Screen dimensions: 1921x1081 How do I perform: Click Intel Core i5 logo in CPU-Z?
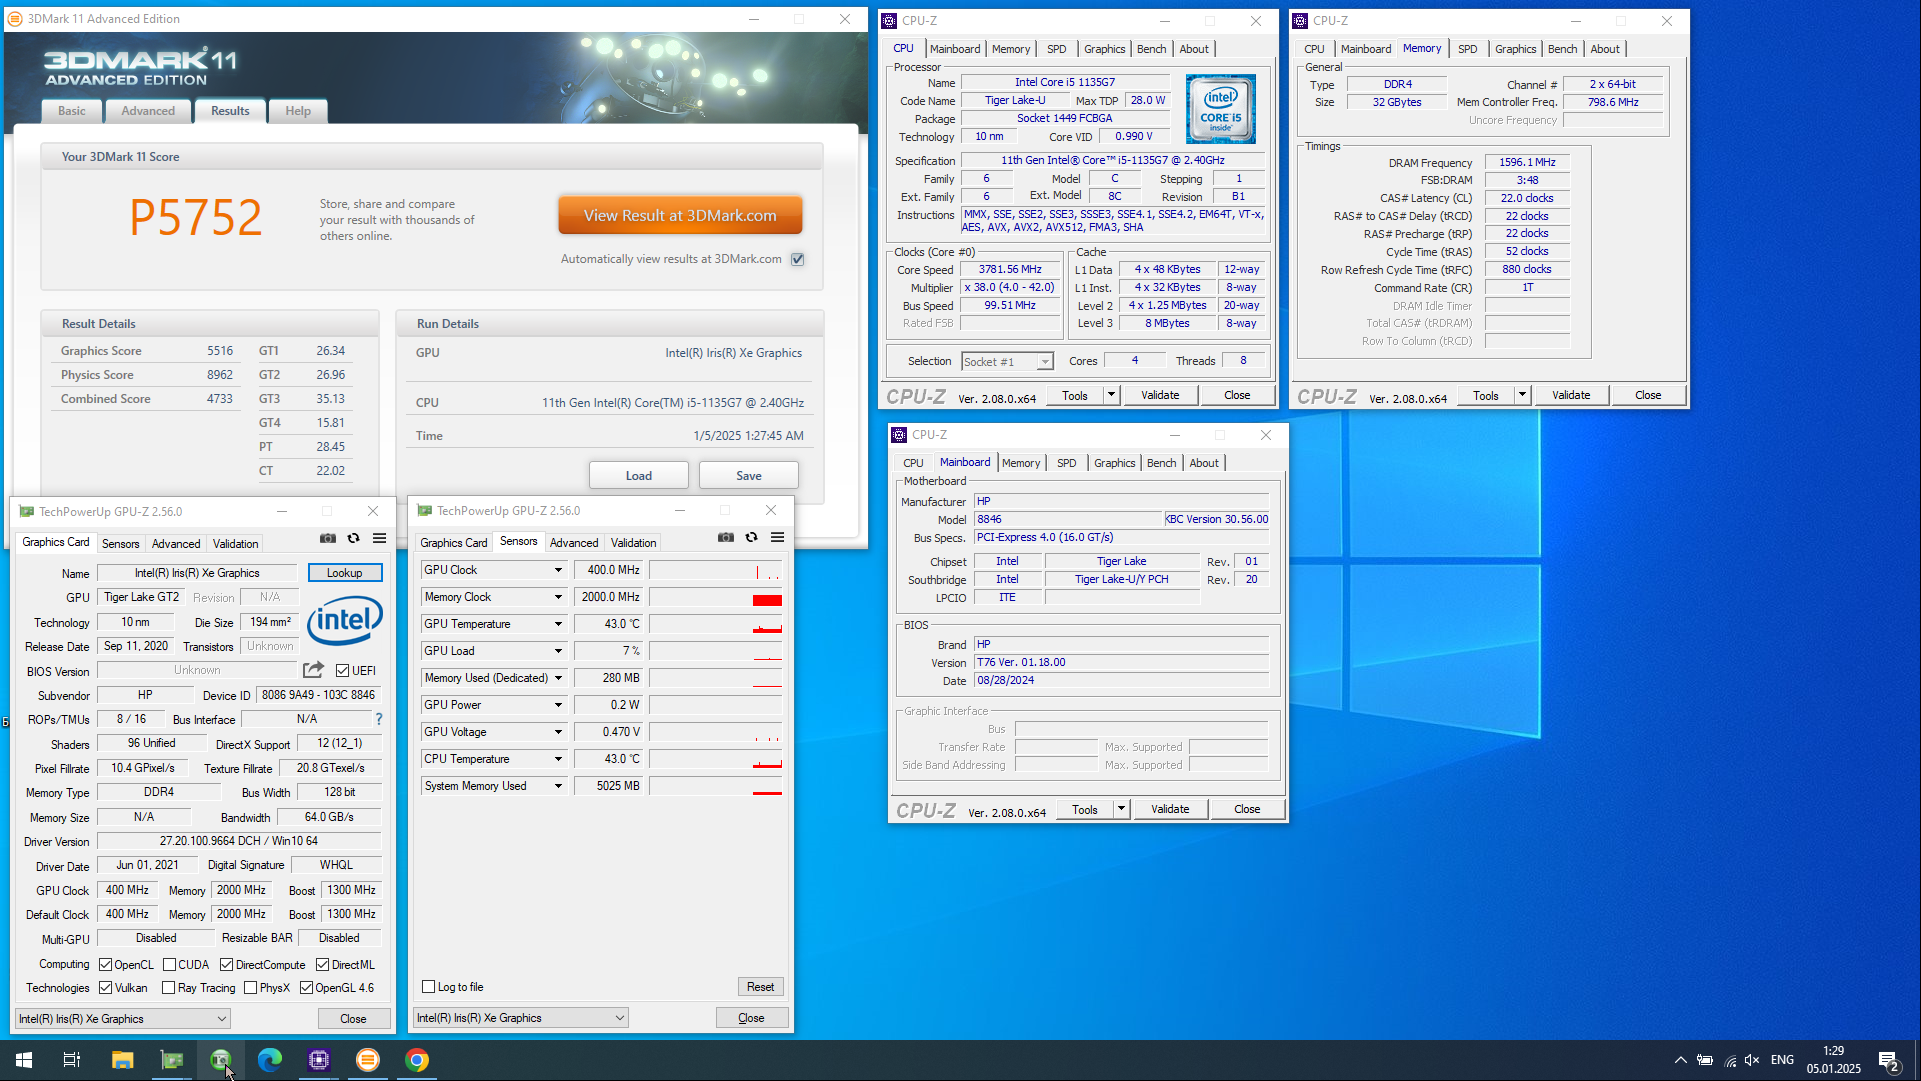point(1220,109)
